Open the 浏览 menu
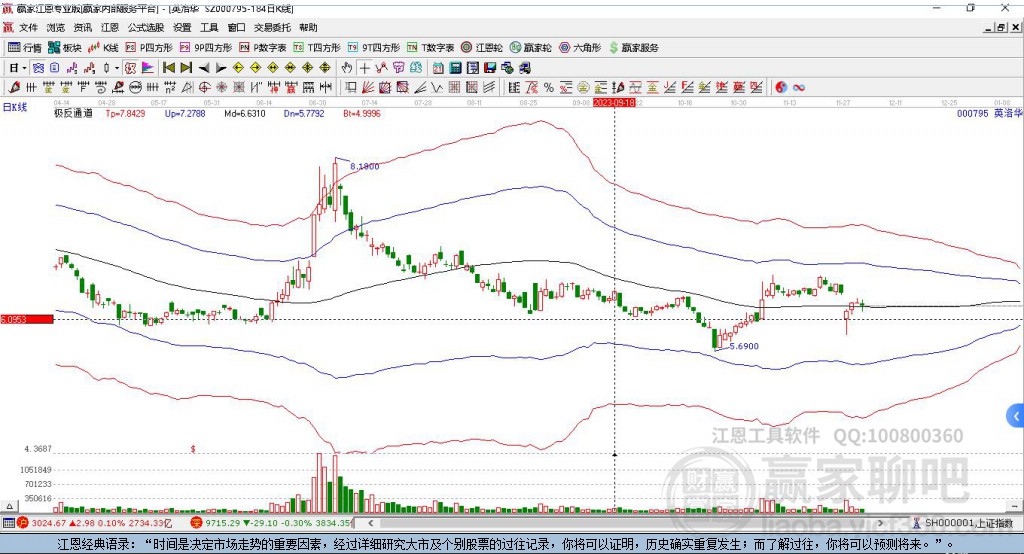1024x554 pixels. point(56,27)
